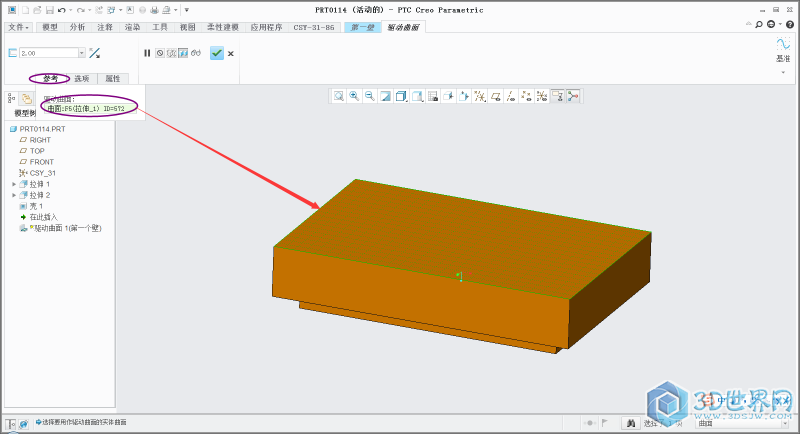Viewport: 800px width, 434px height.
Task: Click the Open file icon
Action: click(x=37, y=10)
